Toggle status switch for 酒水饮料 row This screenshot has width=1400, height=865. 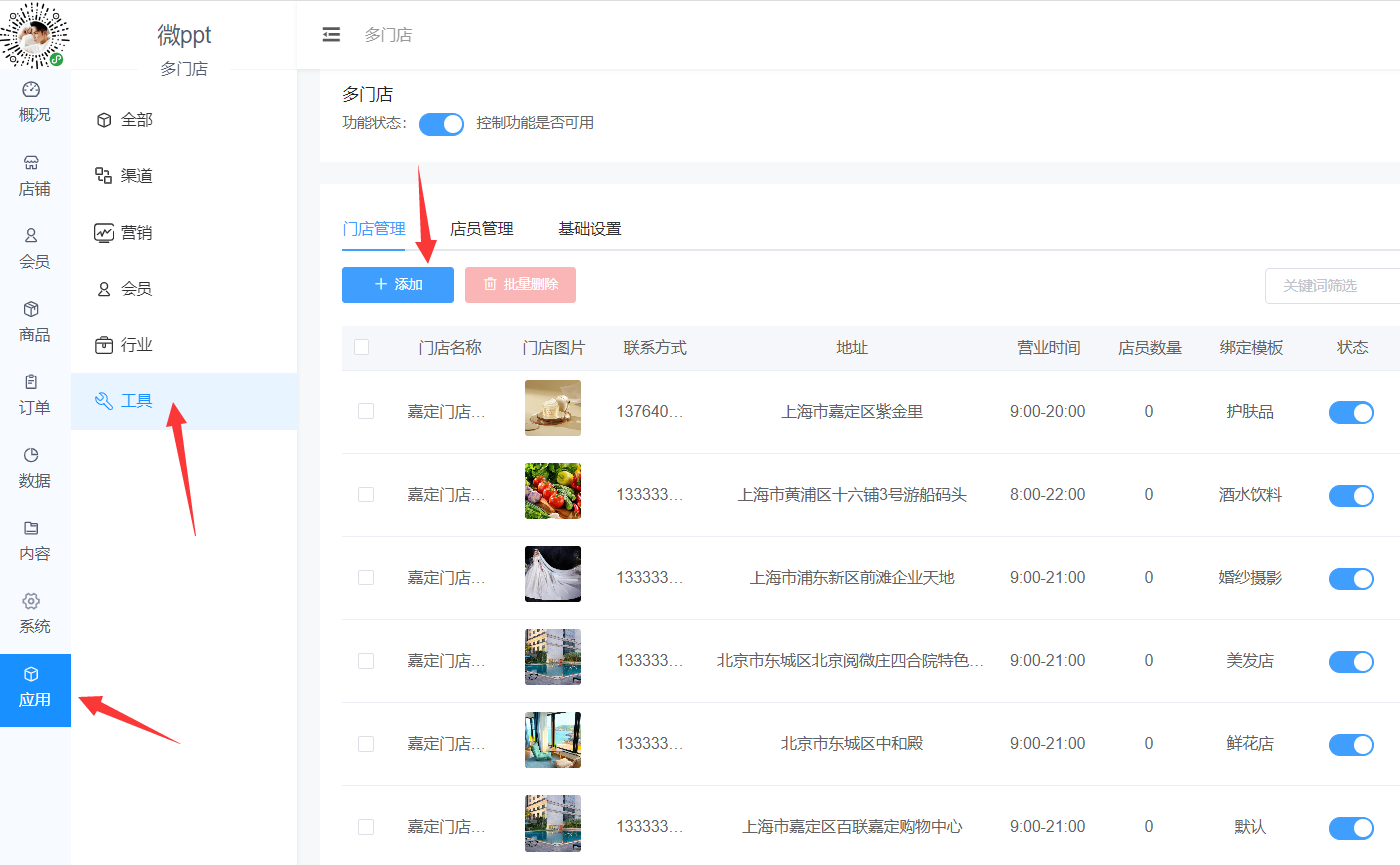tap(1351, 495)
